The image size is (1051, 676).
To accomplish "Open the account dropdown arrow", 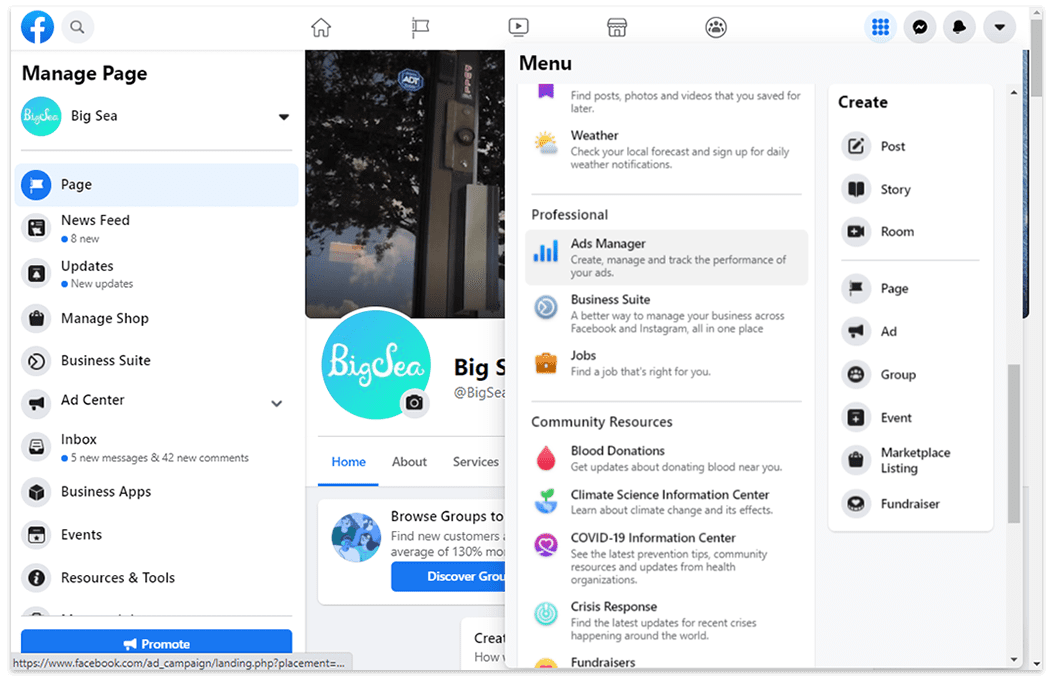I will pyautogui.click(x=999, y=27).
